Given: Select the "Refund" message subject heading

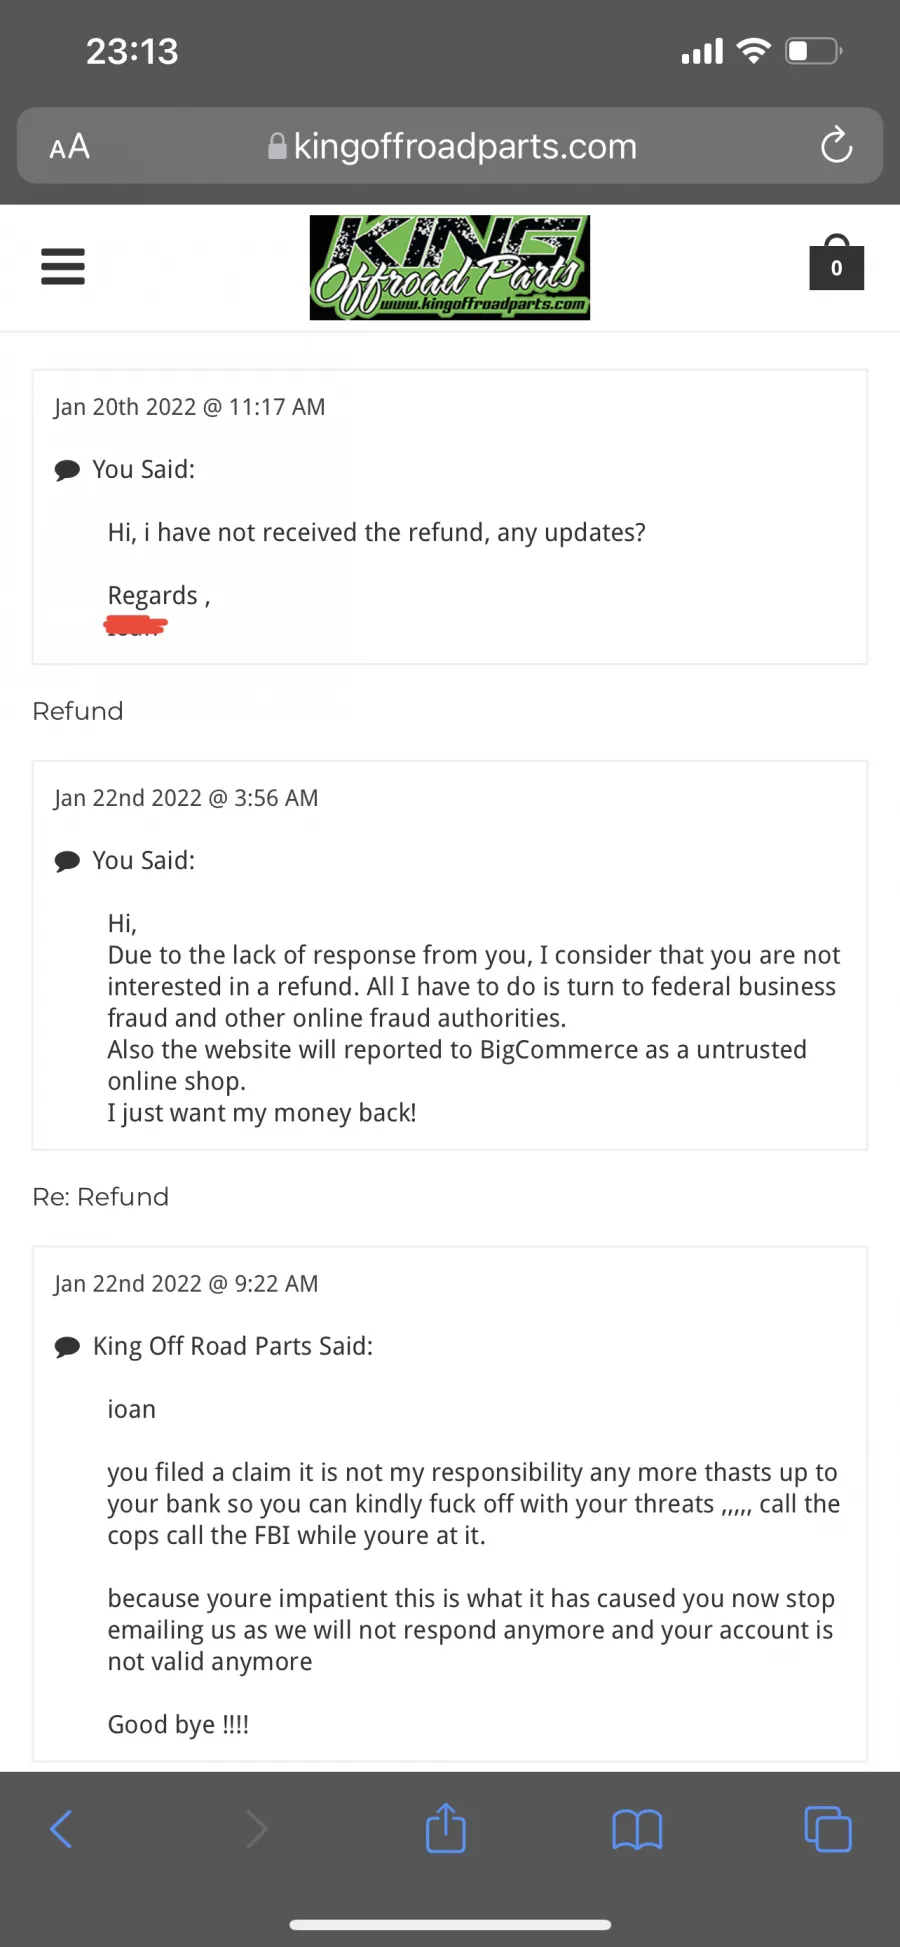Looking at the screenshot, I should (x=78, y=711).
